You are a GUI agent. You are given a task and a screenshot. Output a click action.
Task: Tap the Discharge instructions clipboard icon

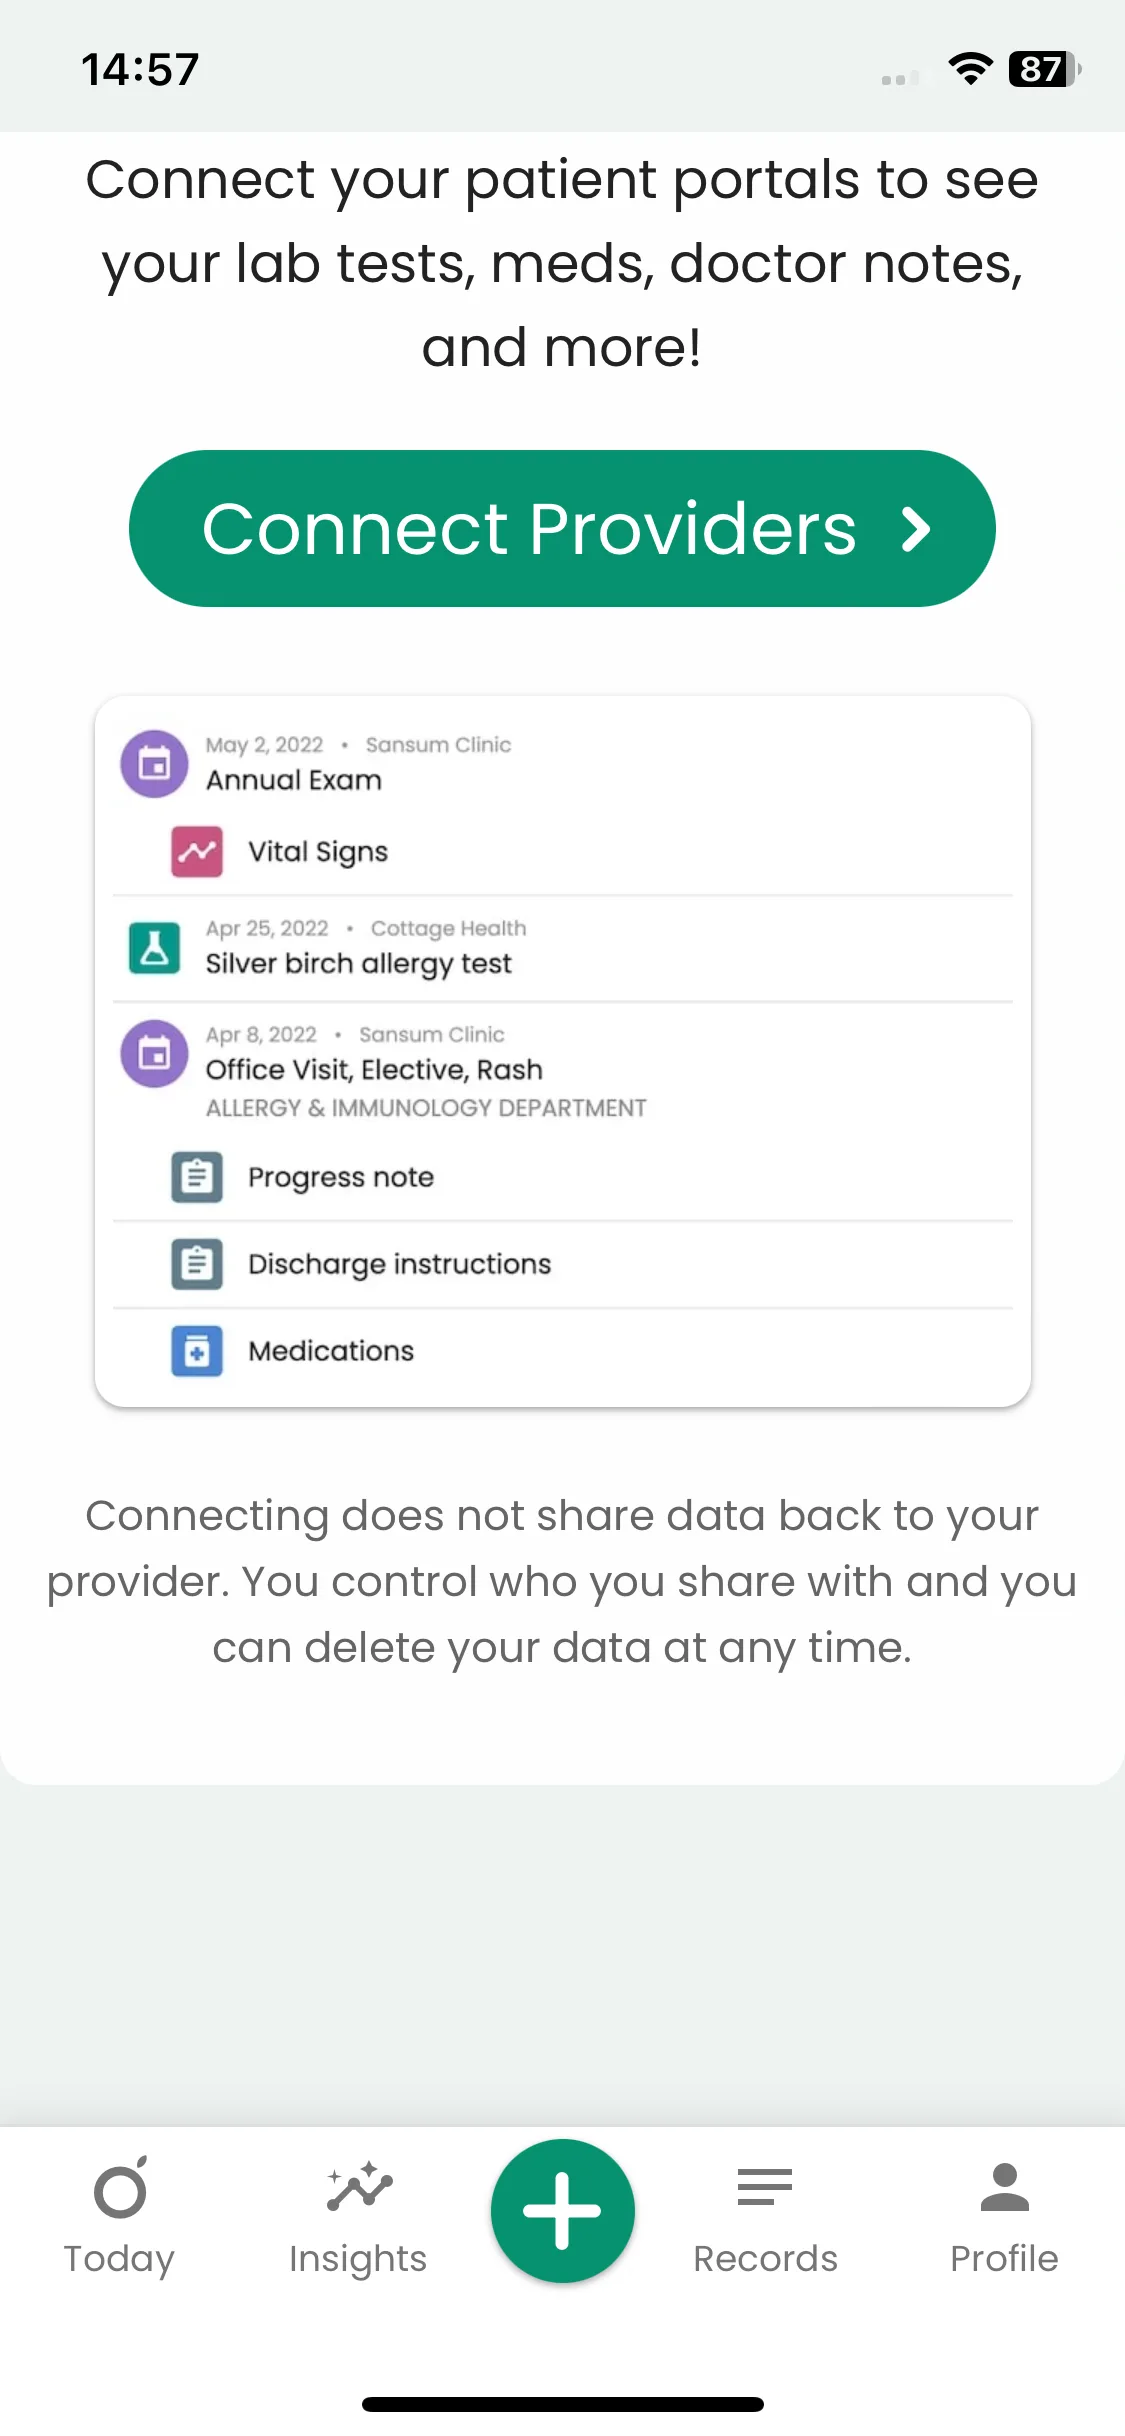(x=197, y=1264)
